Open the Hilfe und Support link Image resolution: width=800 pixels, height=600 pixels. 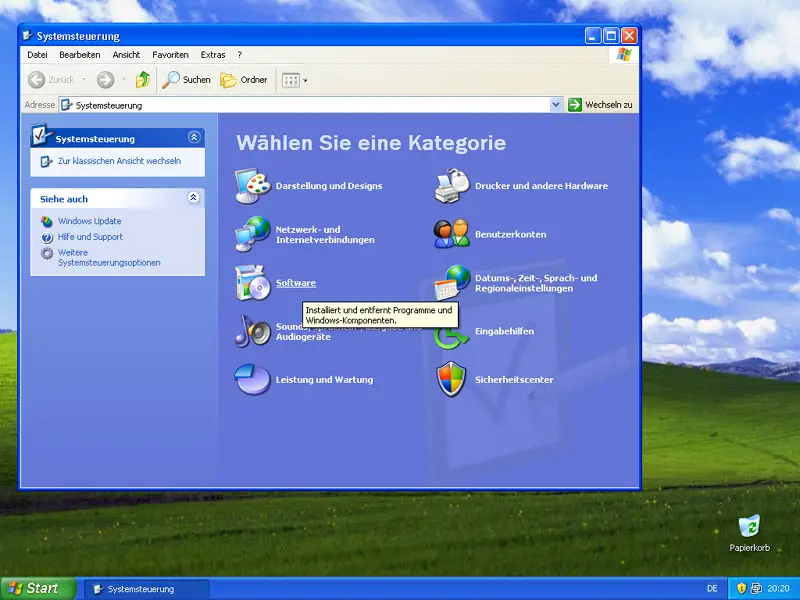[x=90, y=237]
